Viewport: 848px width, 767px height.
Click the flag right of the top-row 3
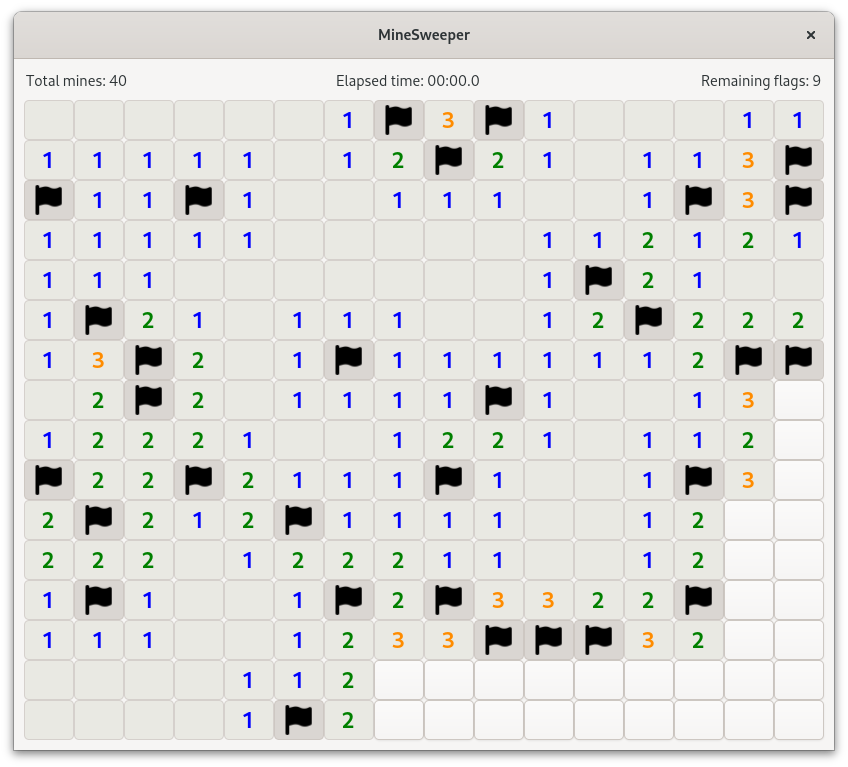(498, 120)
